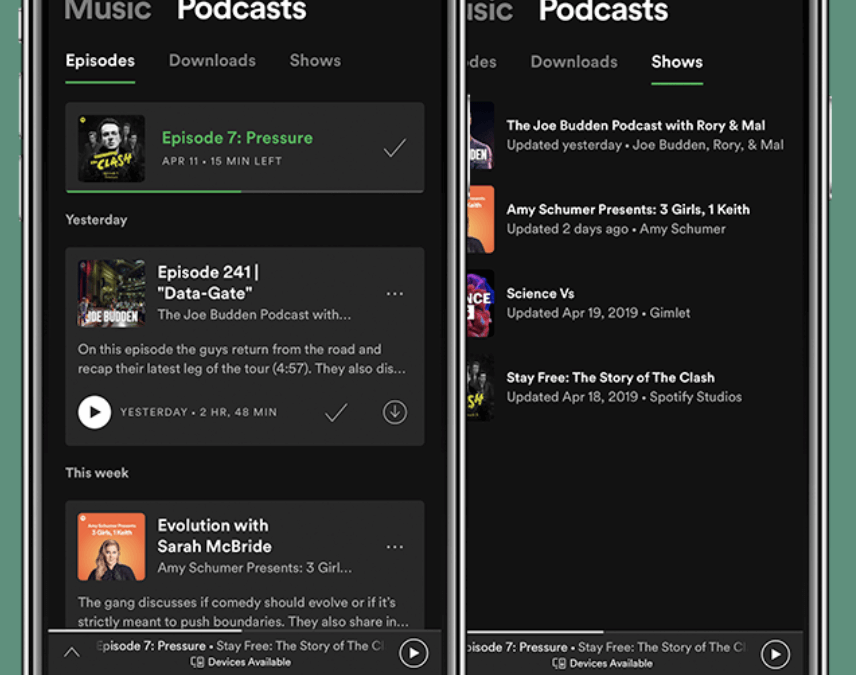The width and height of the screenshot is (856, 675).
Task: Switch to Shows tab on left phone
Action: coord(315,61)
